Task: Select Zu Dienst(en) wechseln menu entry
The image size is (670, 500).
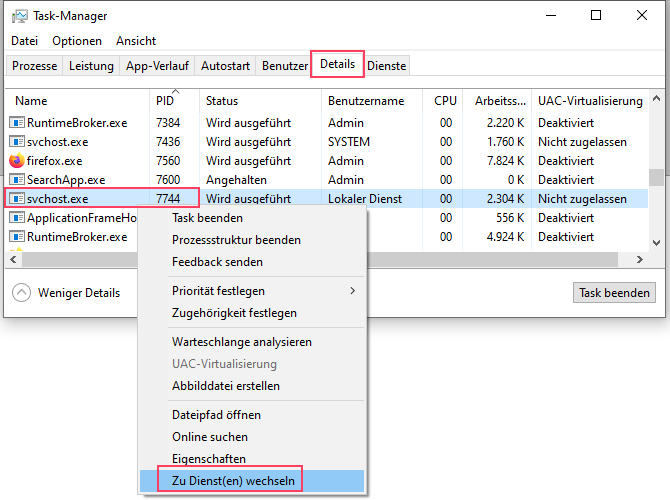Action: 252,481
